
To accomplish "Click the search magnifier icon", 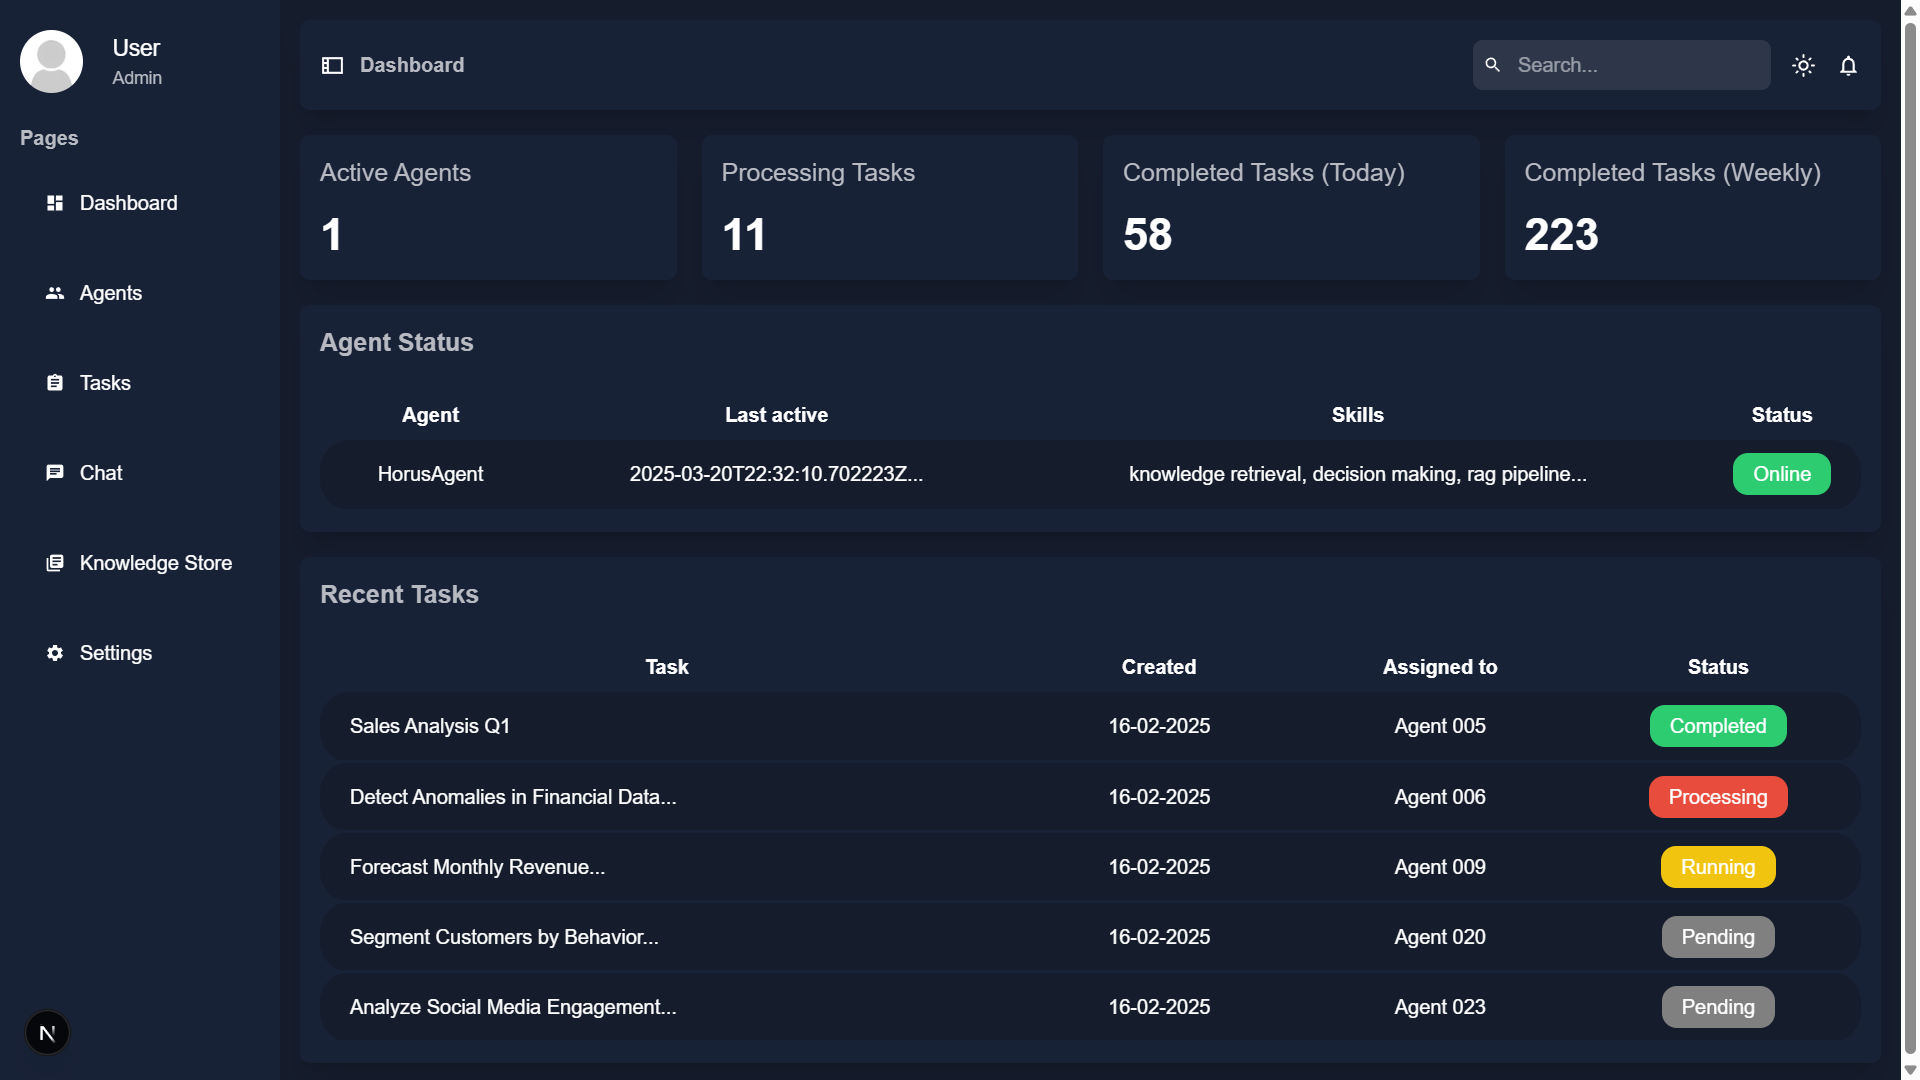I will click(1492, 64).
